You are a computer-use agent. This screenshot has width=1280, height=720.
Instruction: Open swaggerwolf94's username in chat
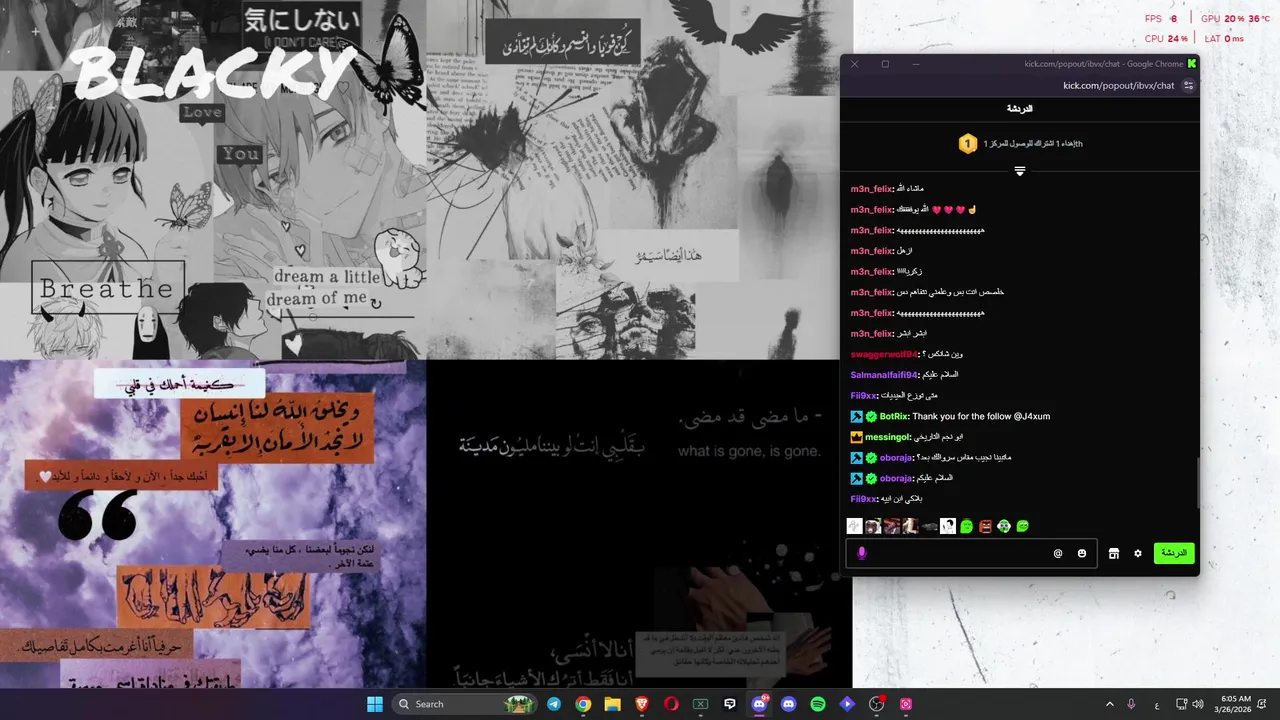coord(883,354)
